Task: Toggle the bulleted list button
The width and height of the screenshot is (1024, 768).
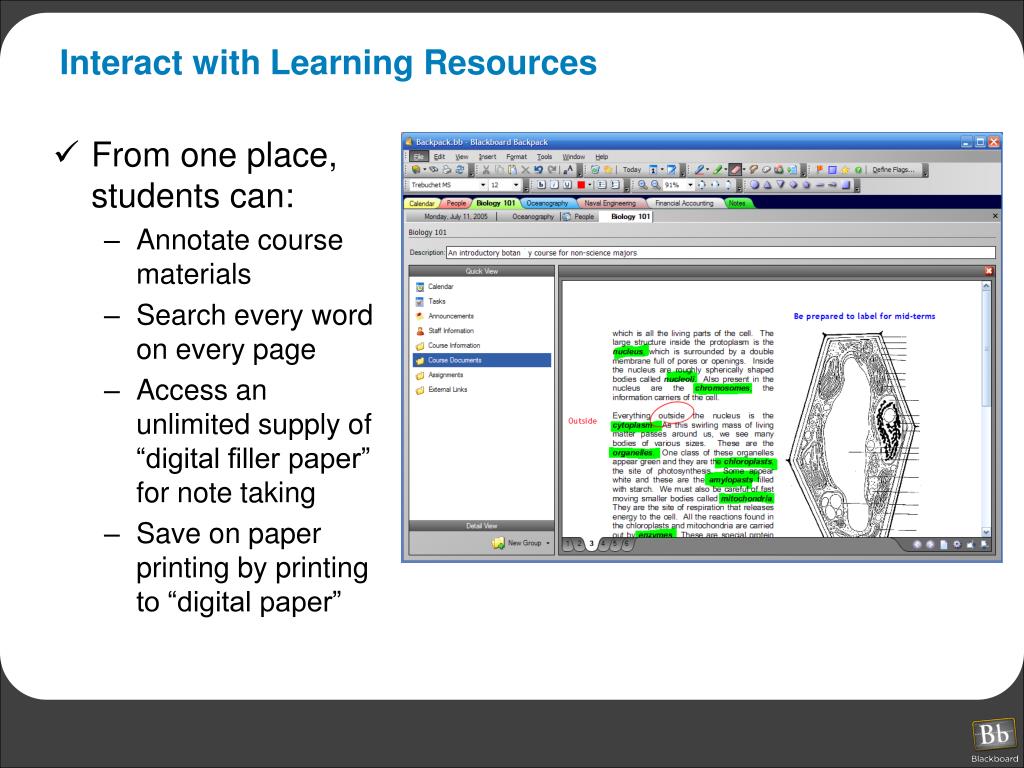Action: (601, 185)
